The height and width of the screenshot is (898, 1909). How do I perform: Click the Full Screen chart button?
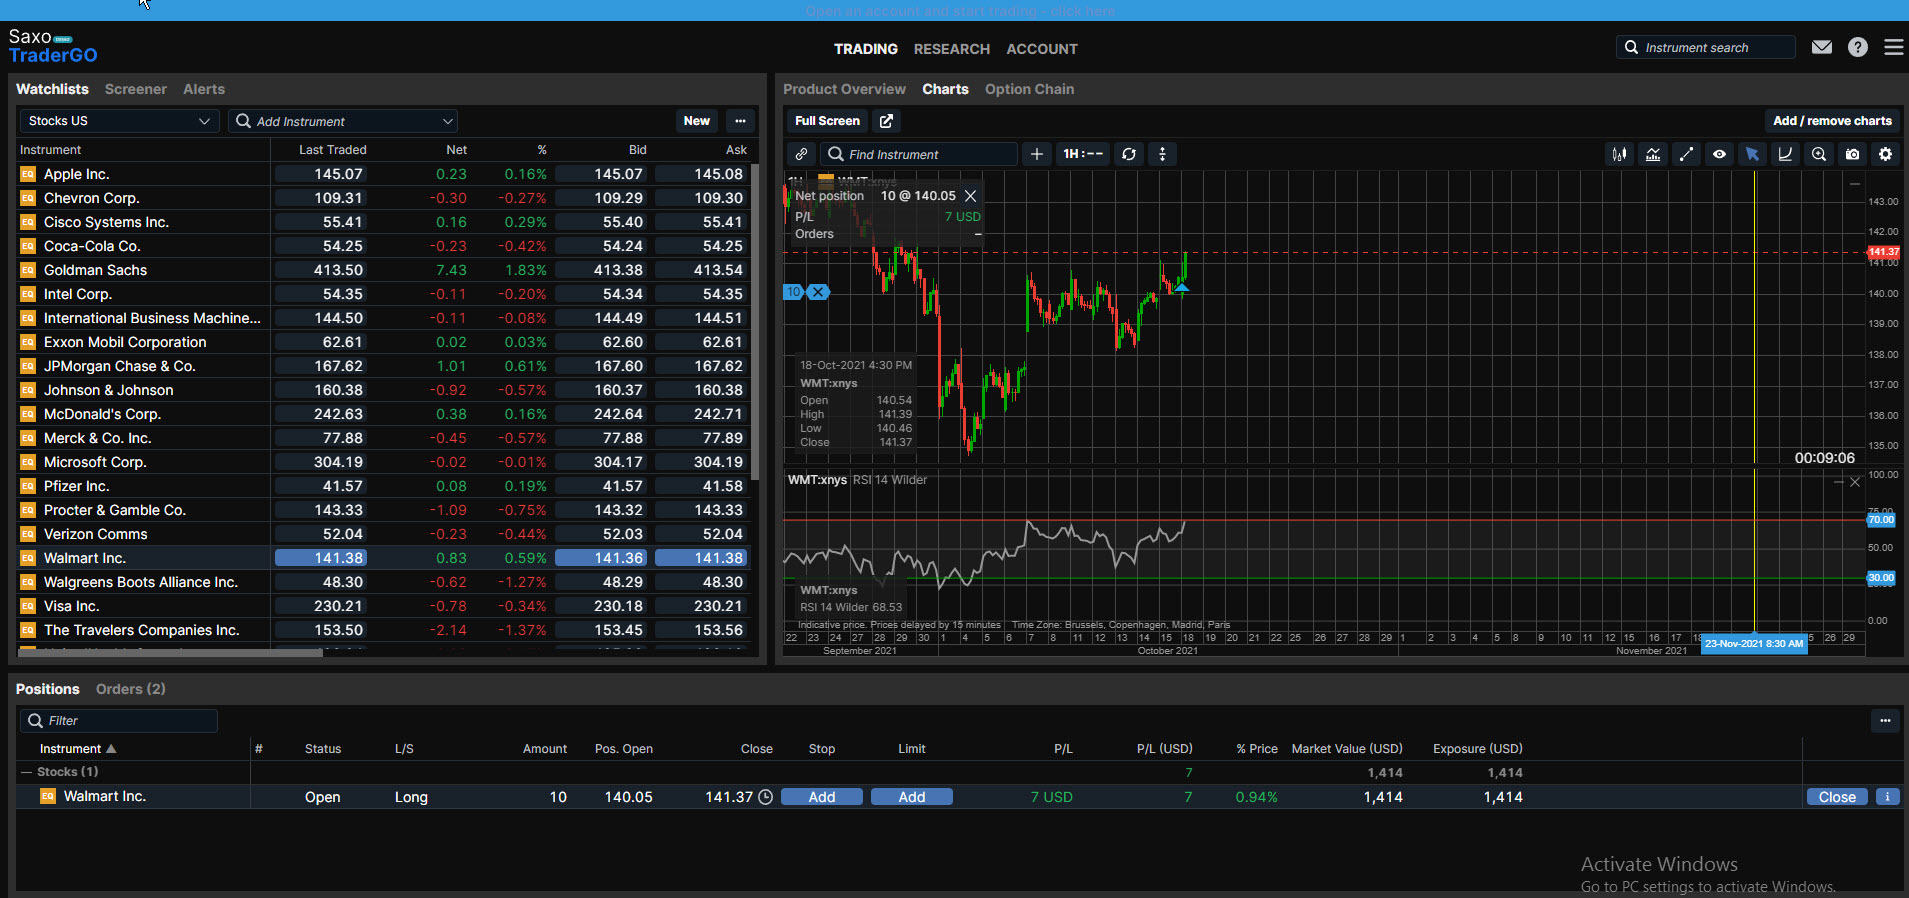tap(827, 121)
